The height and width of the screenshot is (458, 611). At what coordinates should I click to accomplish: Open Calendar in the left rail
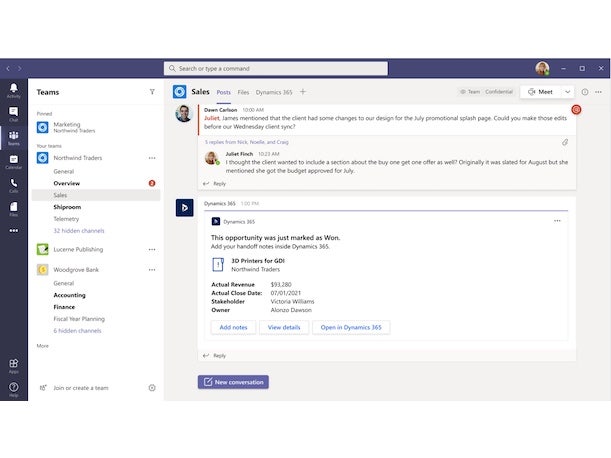(13, 163)
